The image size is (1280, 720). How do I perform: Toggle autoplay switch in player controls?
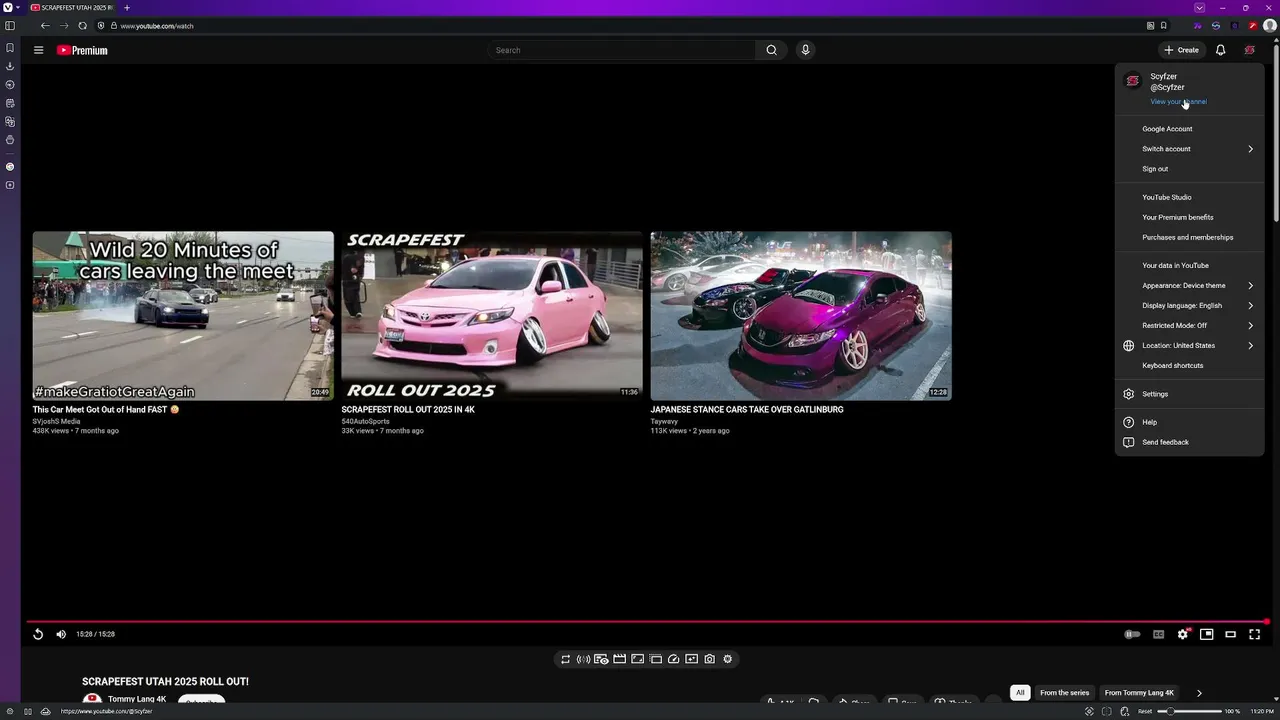[x=1132, y=634]
